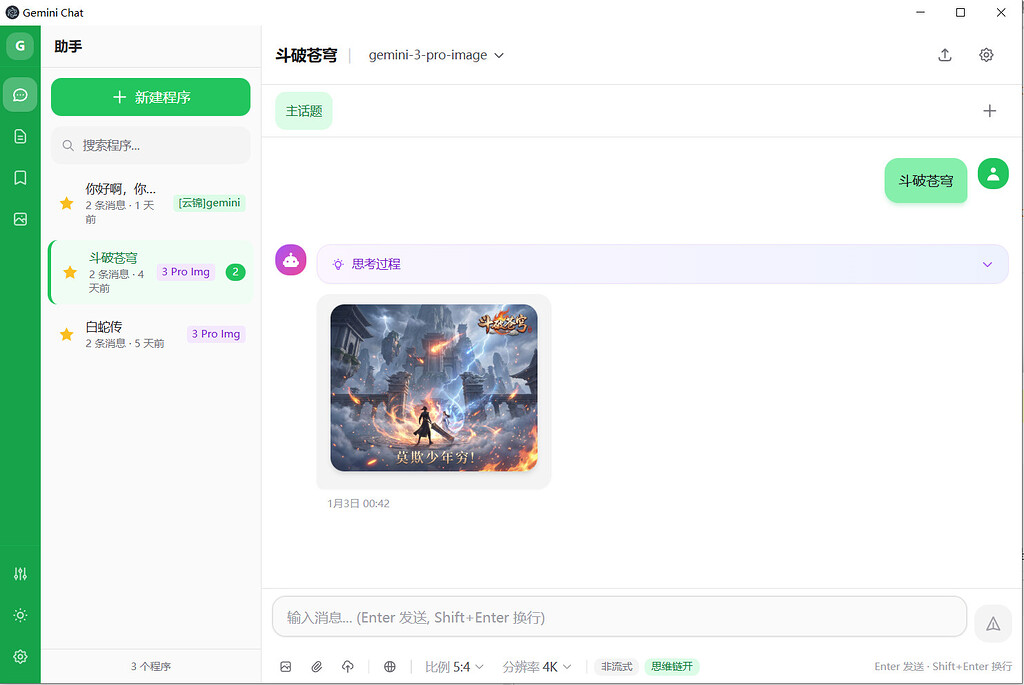Open the image gallery section in sidebar
The height and width of the screenshot is (685, 1024).
click(20, 219)
